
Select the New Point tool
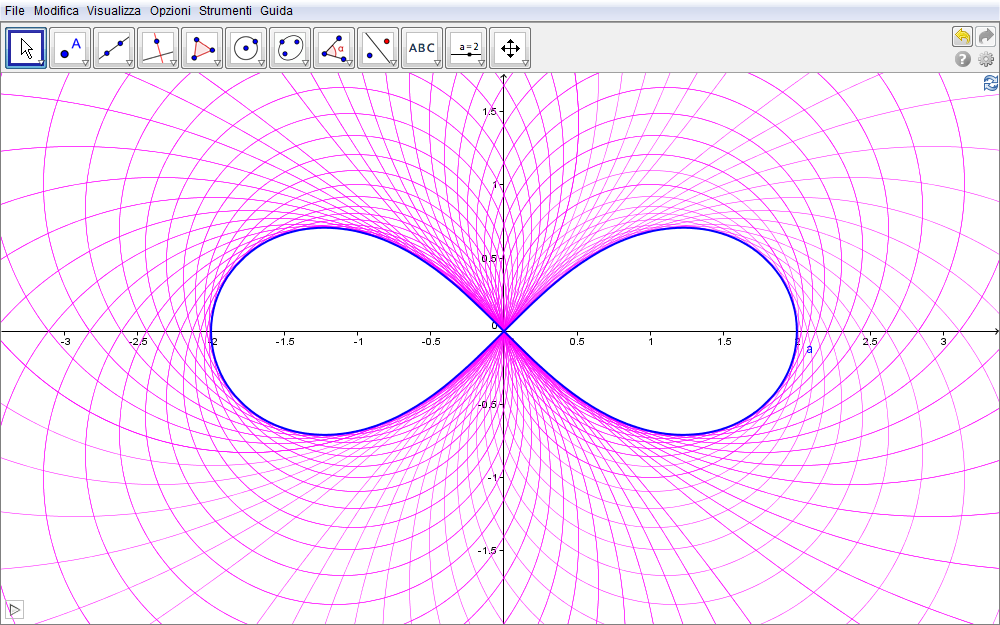[x=70, y=47]
